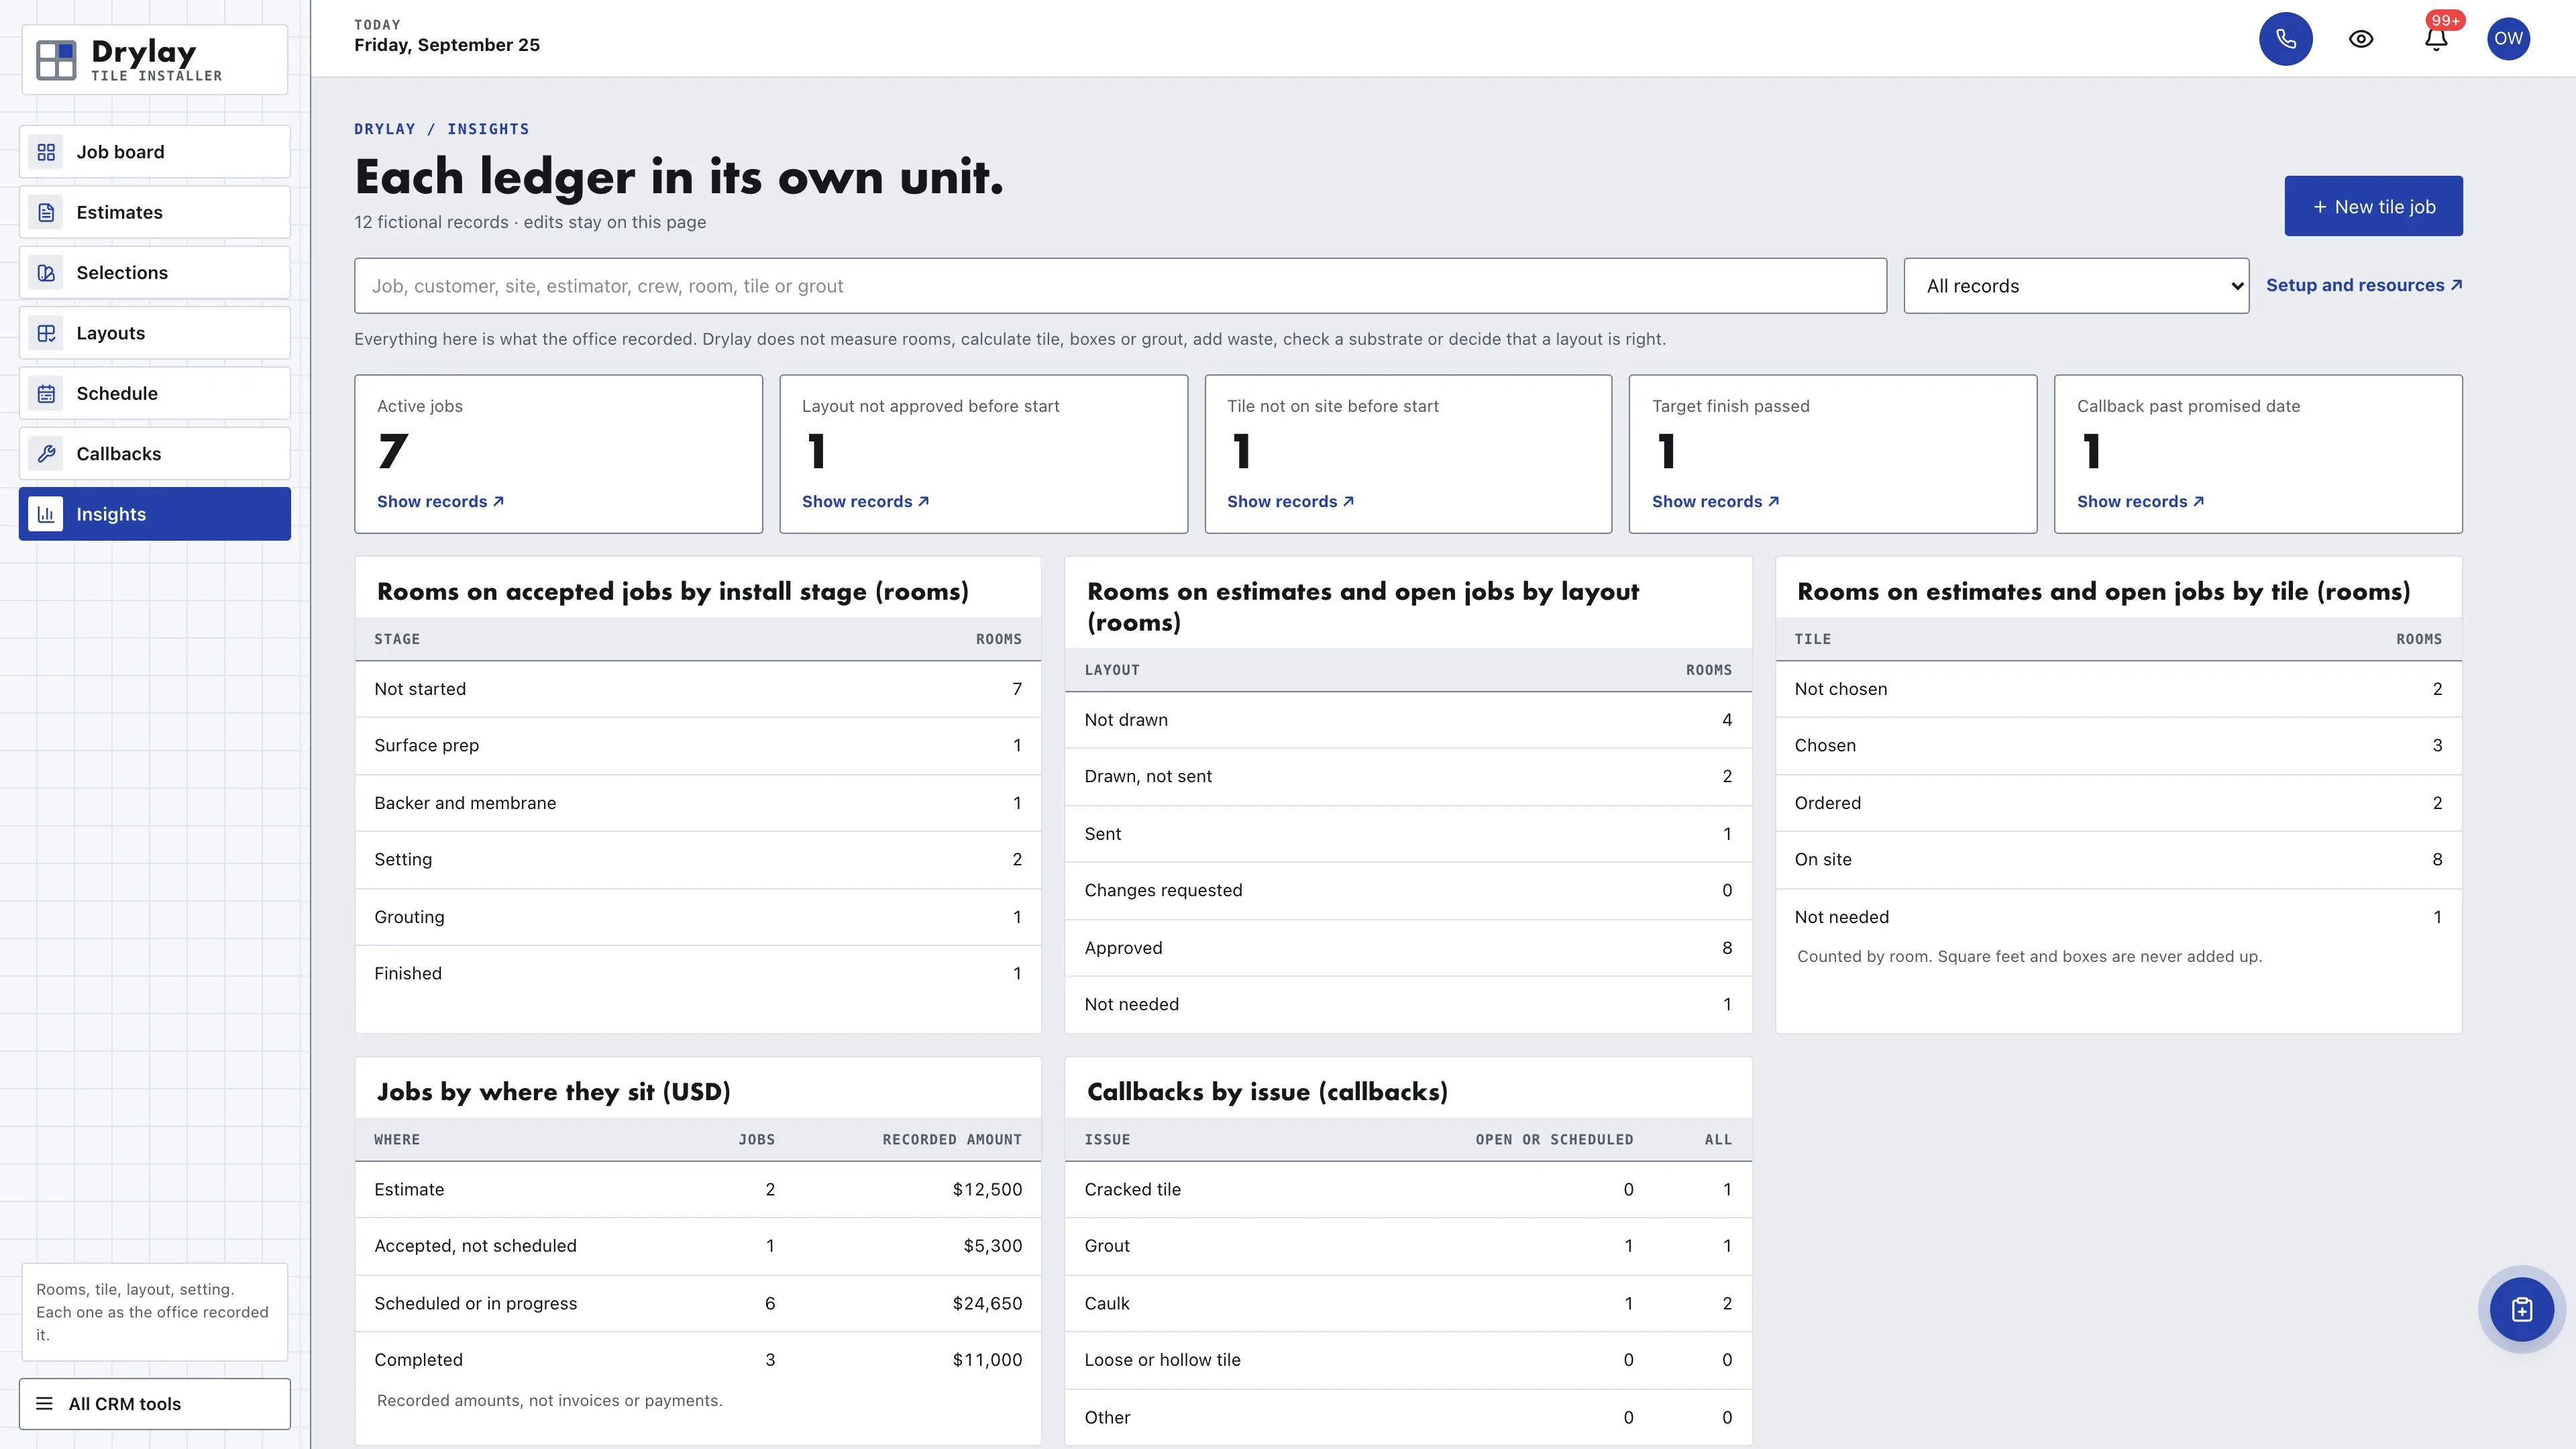Click the 'Drawn, not sent' layout row
The height and width of the screenshot is (1449, 2576).
[1408, 776]
